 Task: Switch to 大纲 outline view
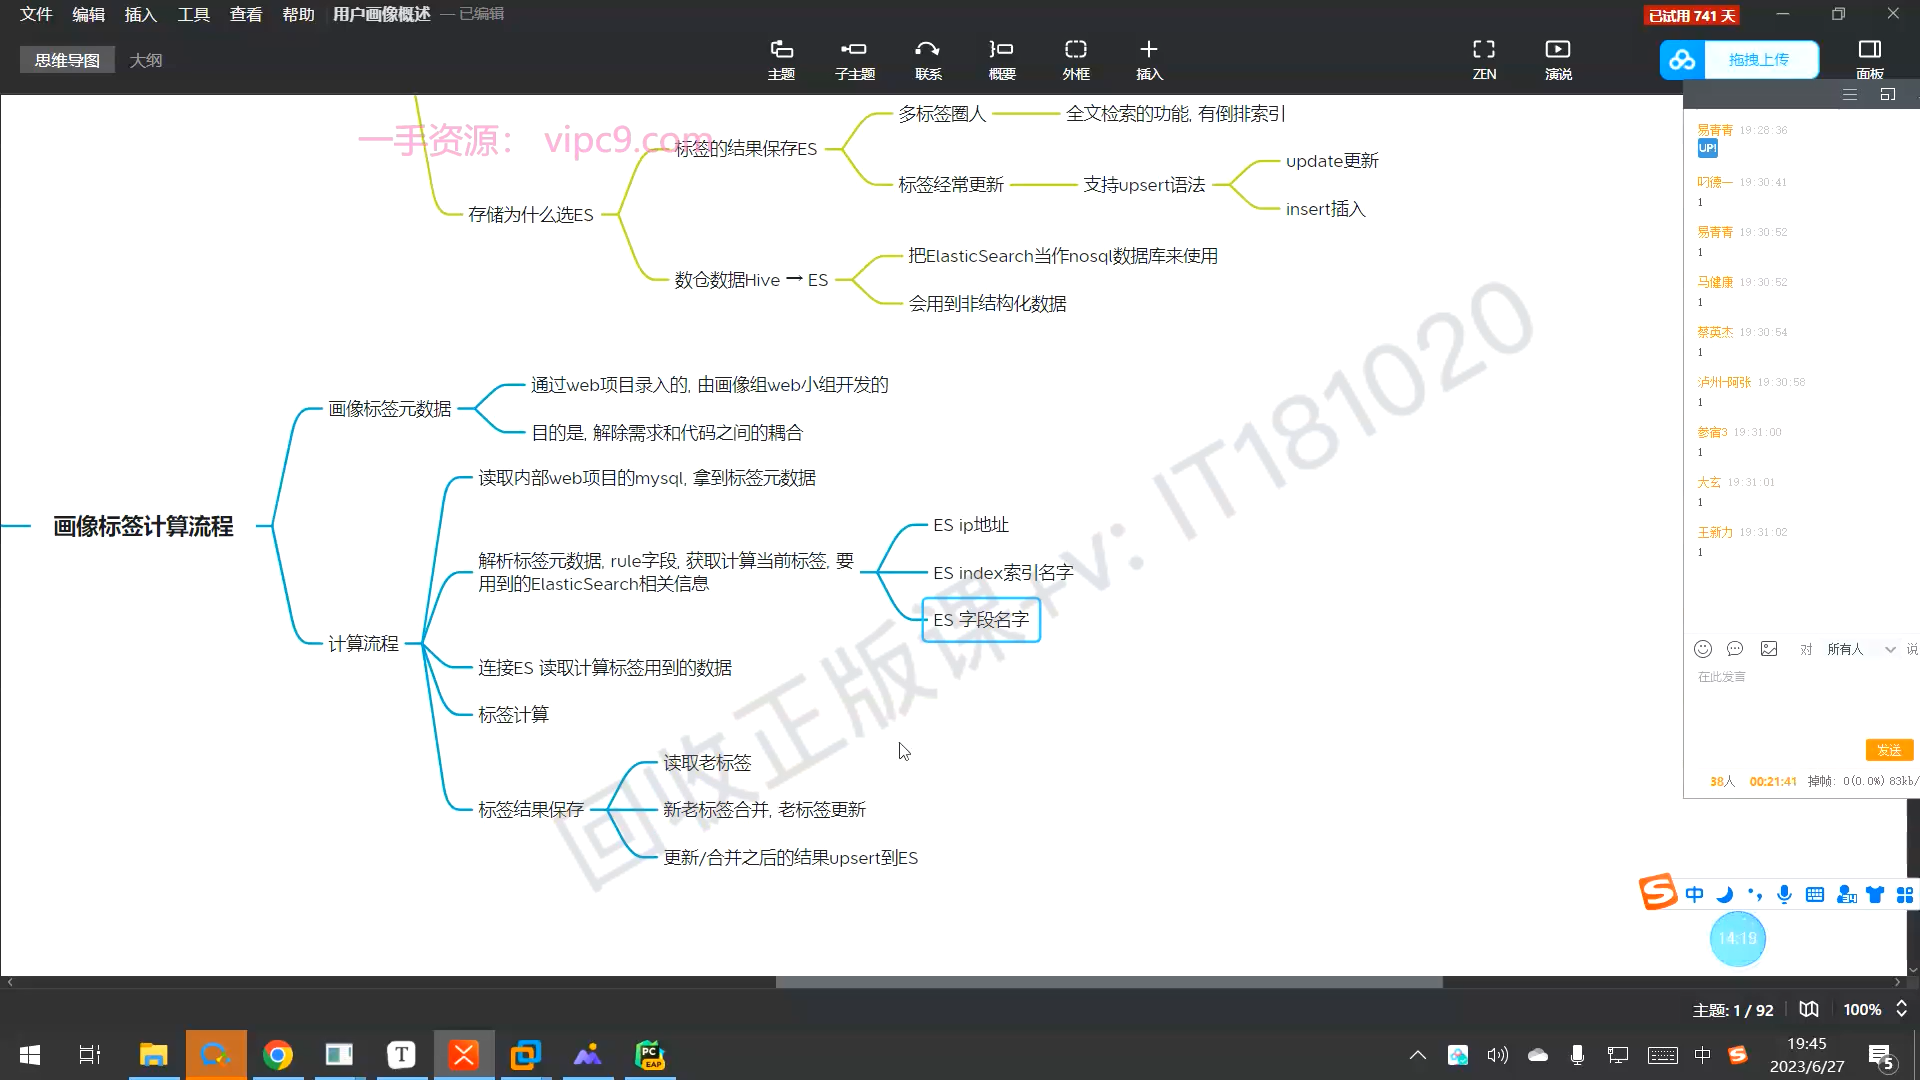pos(146,60)
